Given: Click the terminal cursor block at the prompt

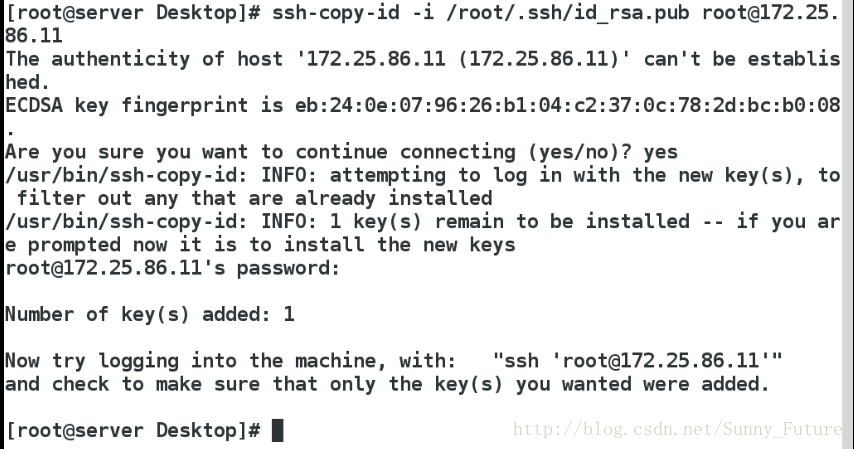Looking at the screenshot, I should coord(277,430).
